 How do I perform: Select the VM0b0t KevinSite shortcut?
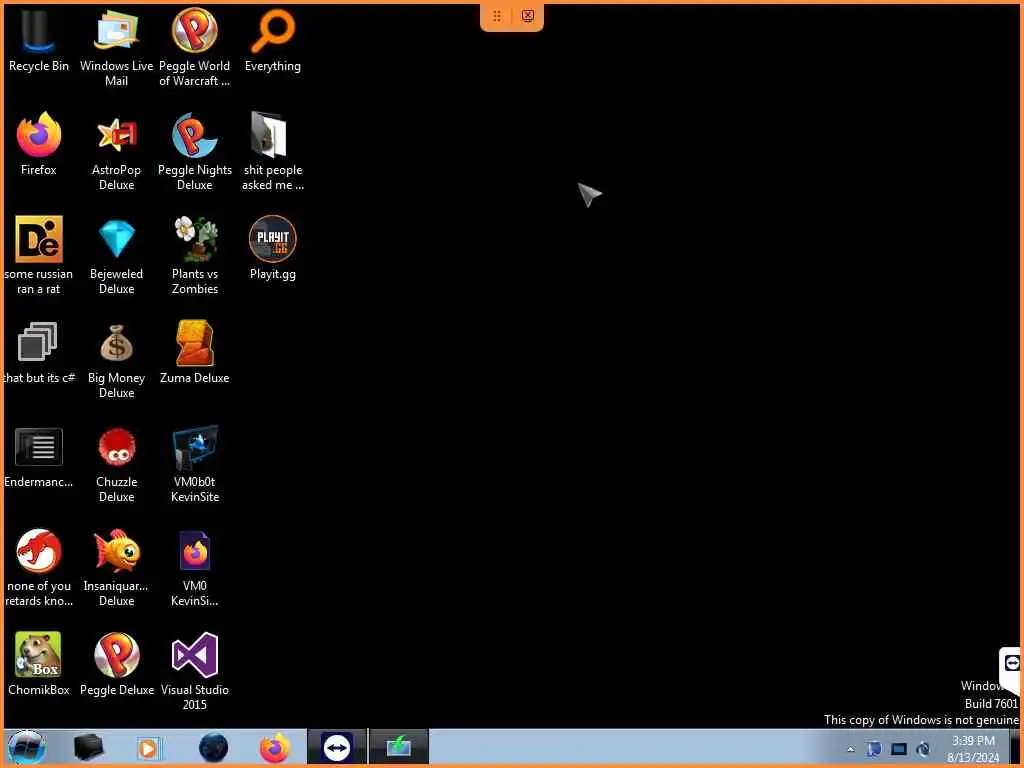click(195, 464)
